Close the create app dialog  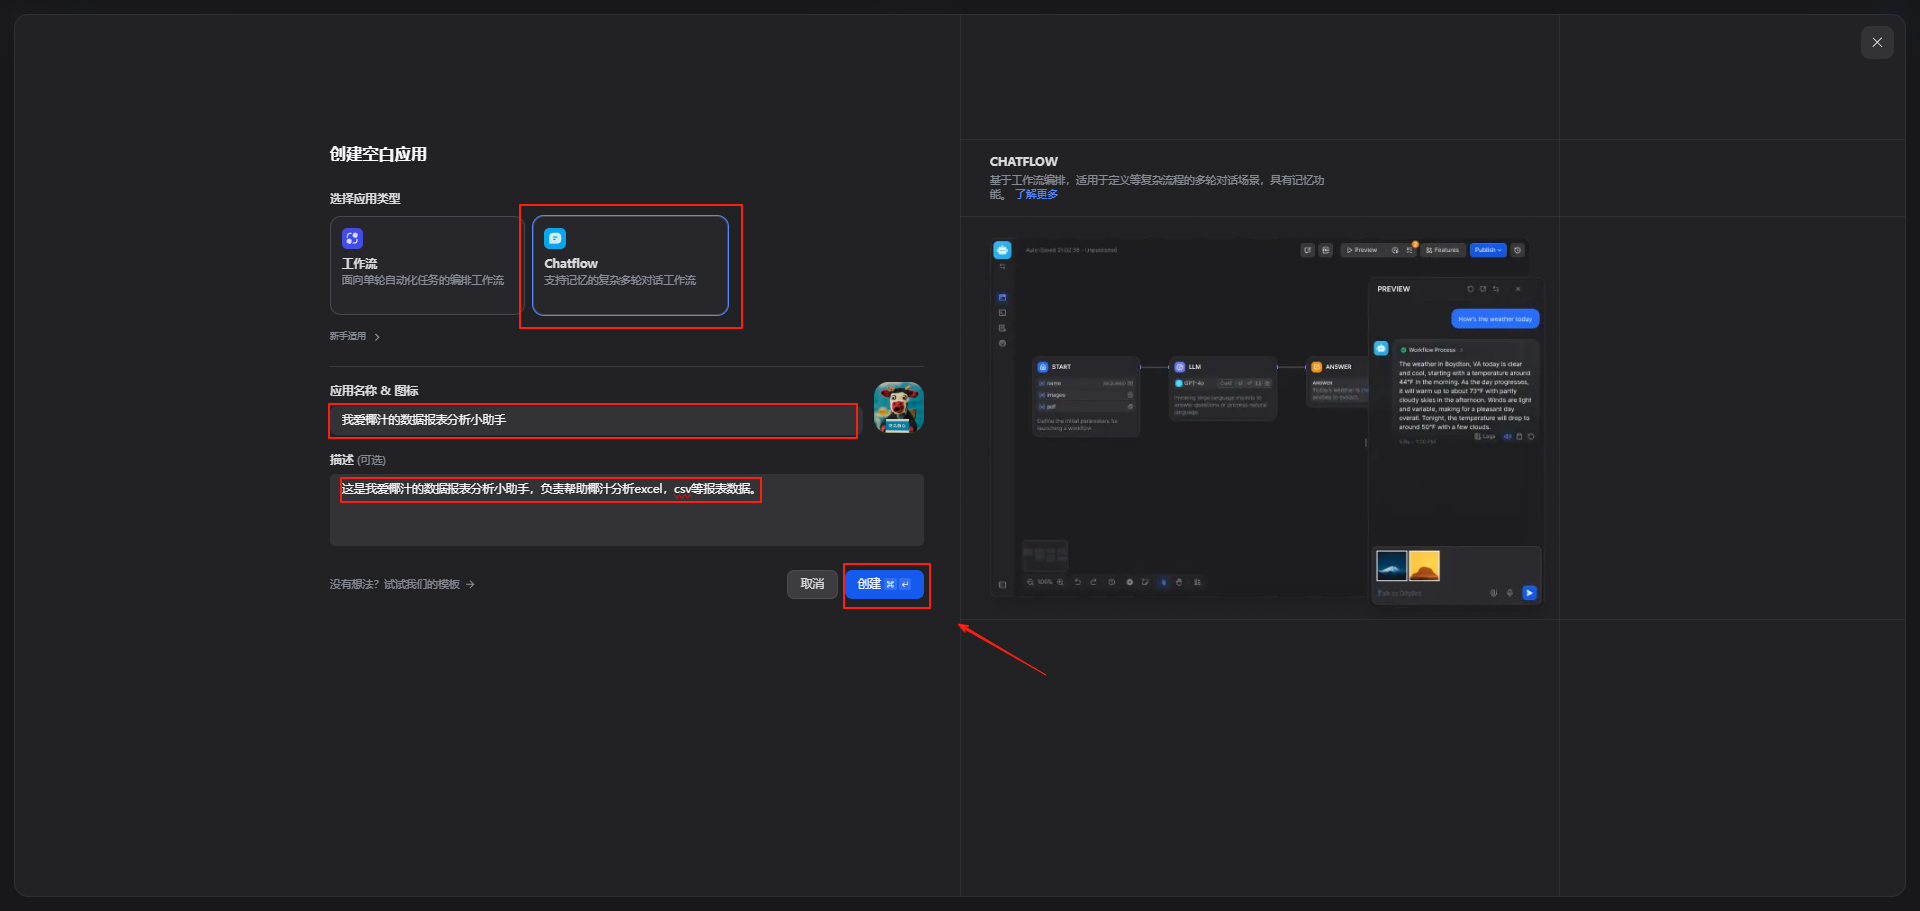coord(1877,42)
